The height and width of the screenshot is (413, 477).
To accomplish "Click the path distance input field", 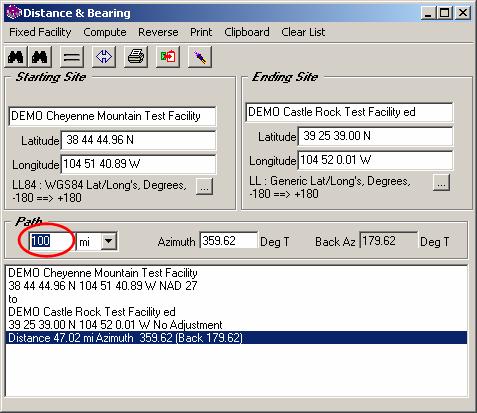I will pyautogui.click(x=51, y=241).
